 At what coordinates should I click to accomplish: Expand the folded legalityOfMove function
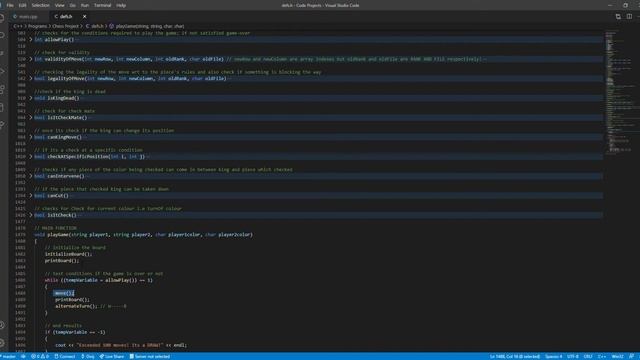pyautogui.click(x=31, y=78)
